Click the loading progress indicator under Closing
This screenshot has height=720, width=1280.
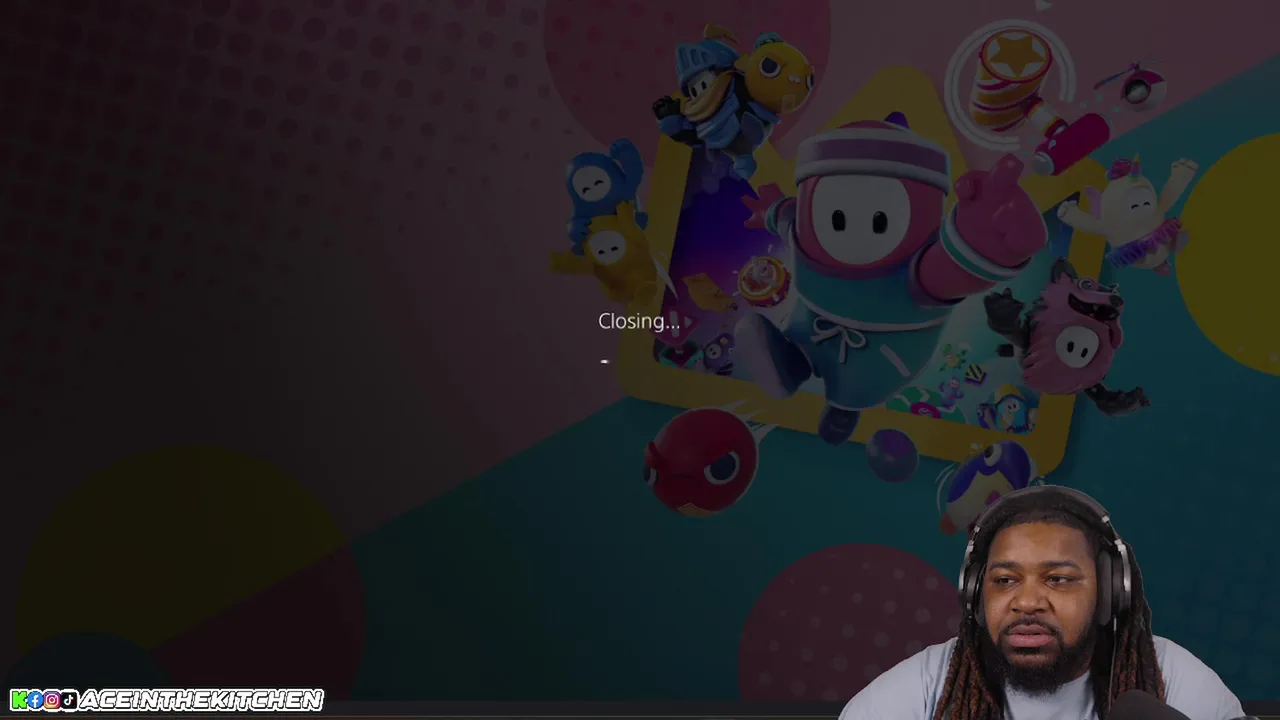click(604, 361)
